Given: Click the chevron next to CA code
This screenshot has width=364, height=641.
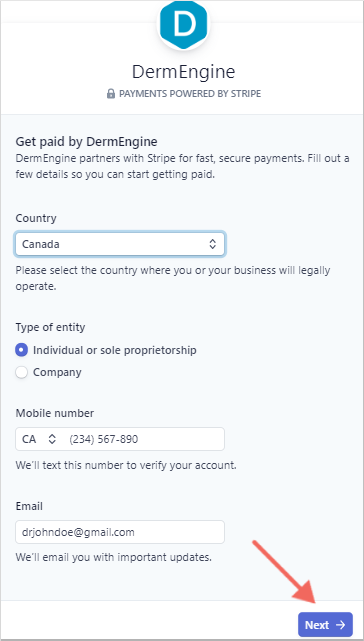Looking at the screenshot, I should [x=52, y=439].
